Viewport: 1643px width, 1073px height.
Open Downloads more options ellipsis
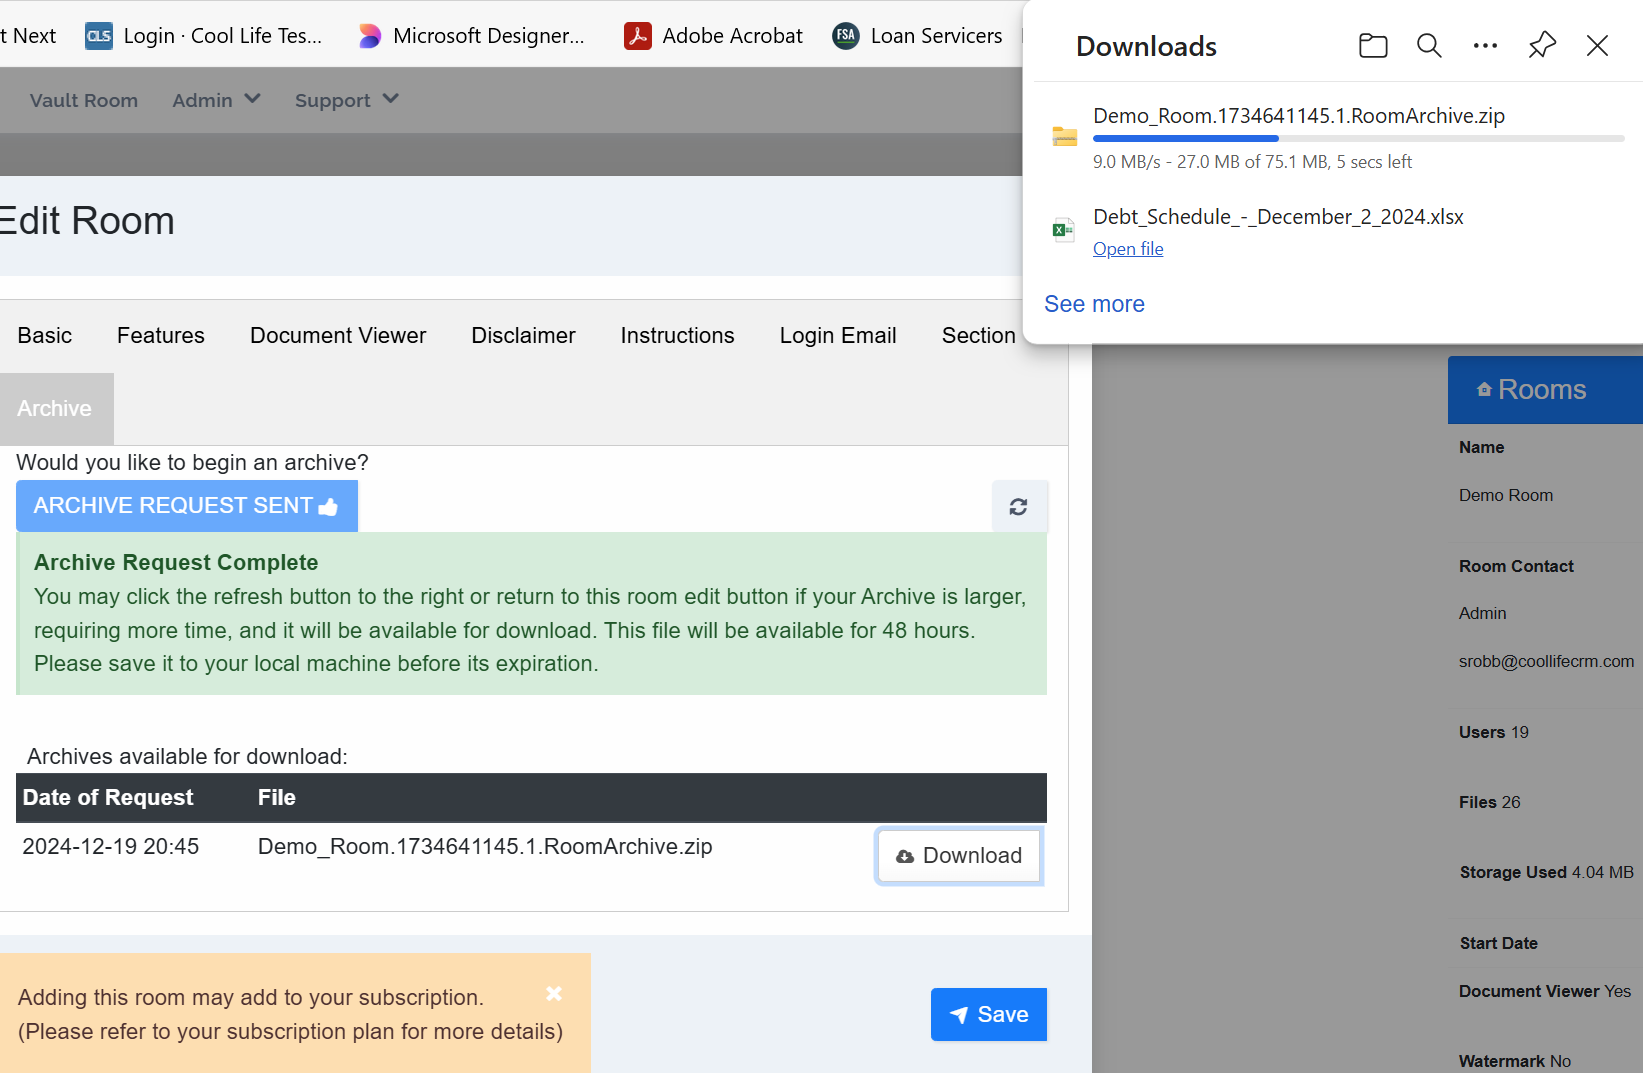pos(1485,46)
